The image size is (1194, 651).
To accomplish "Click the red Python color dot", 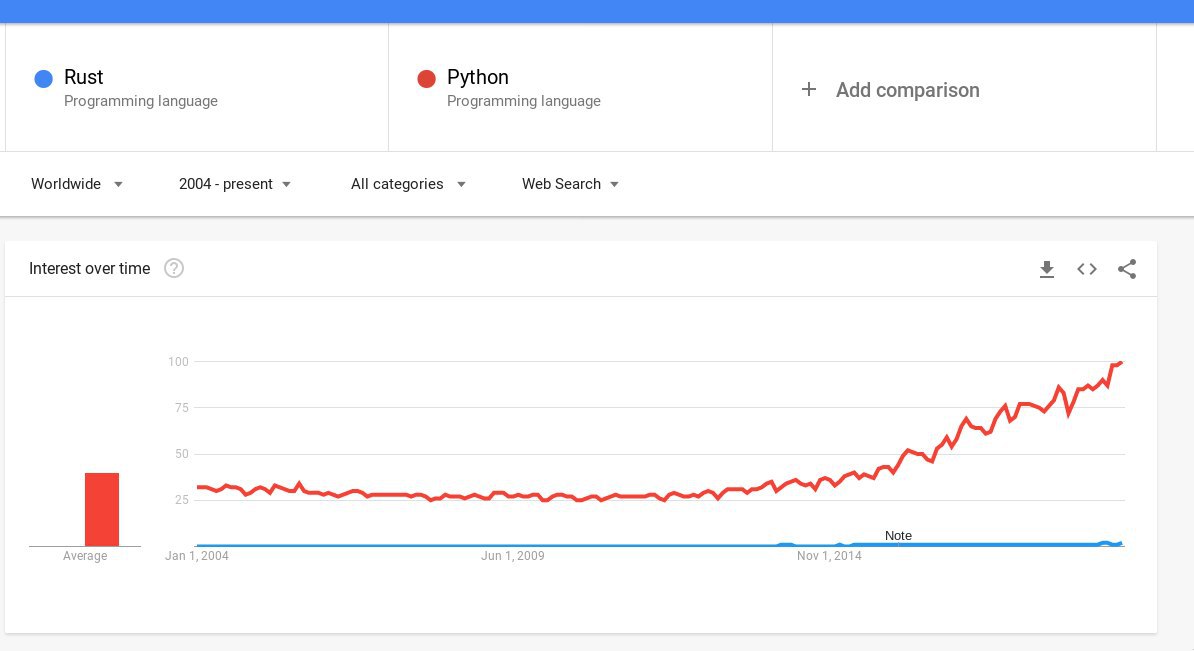I will tap(426, 79).
